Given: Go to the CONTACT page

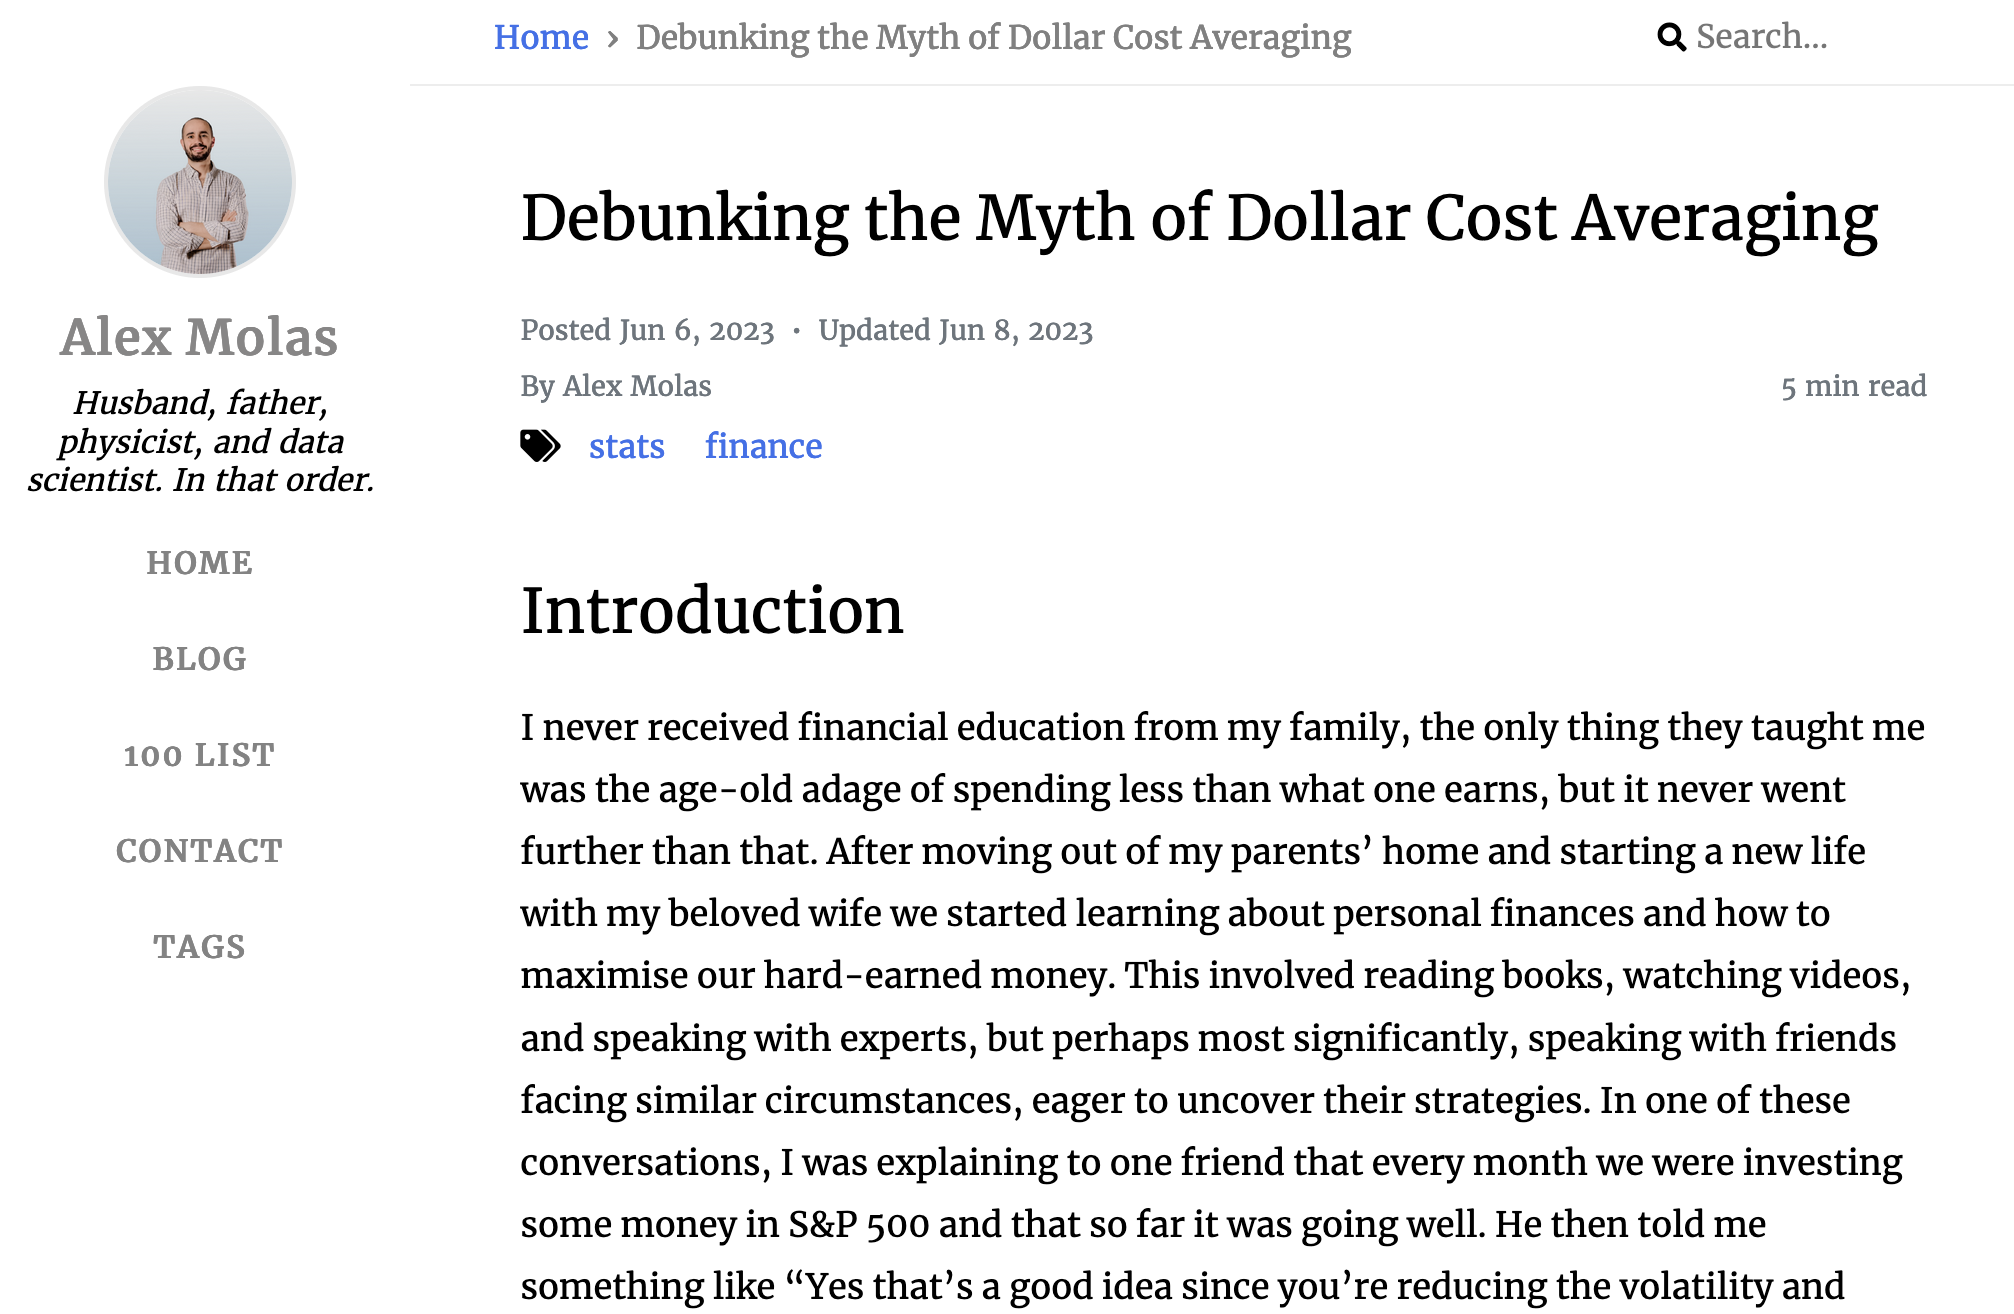Looking at the screenshot, I should pos(200,851).
